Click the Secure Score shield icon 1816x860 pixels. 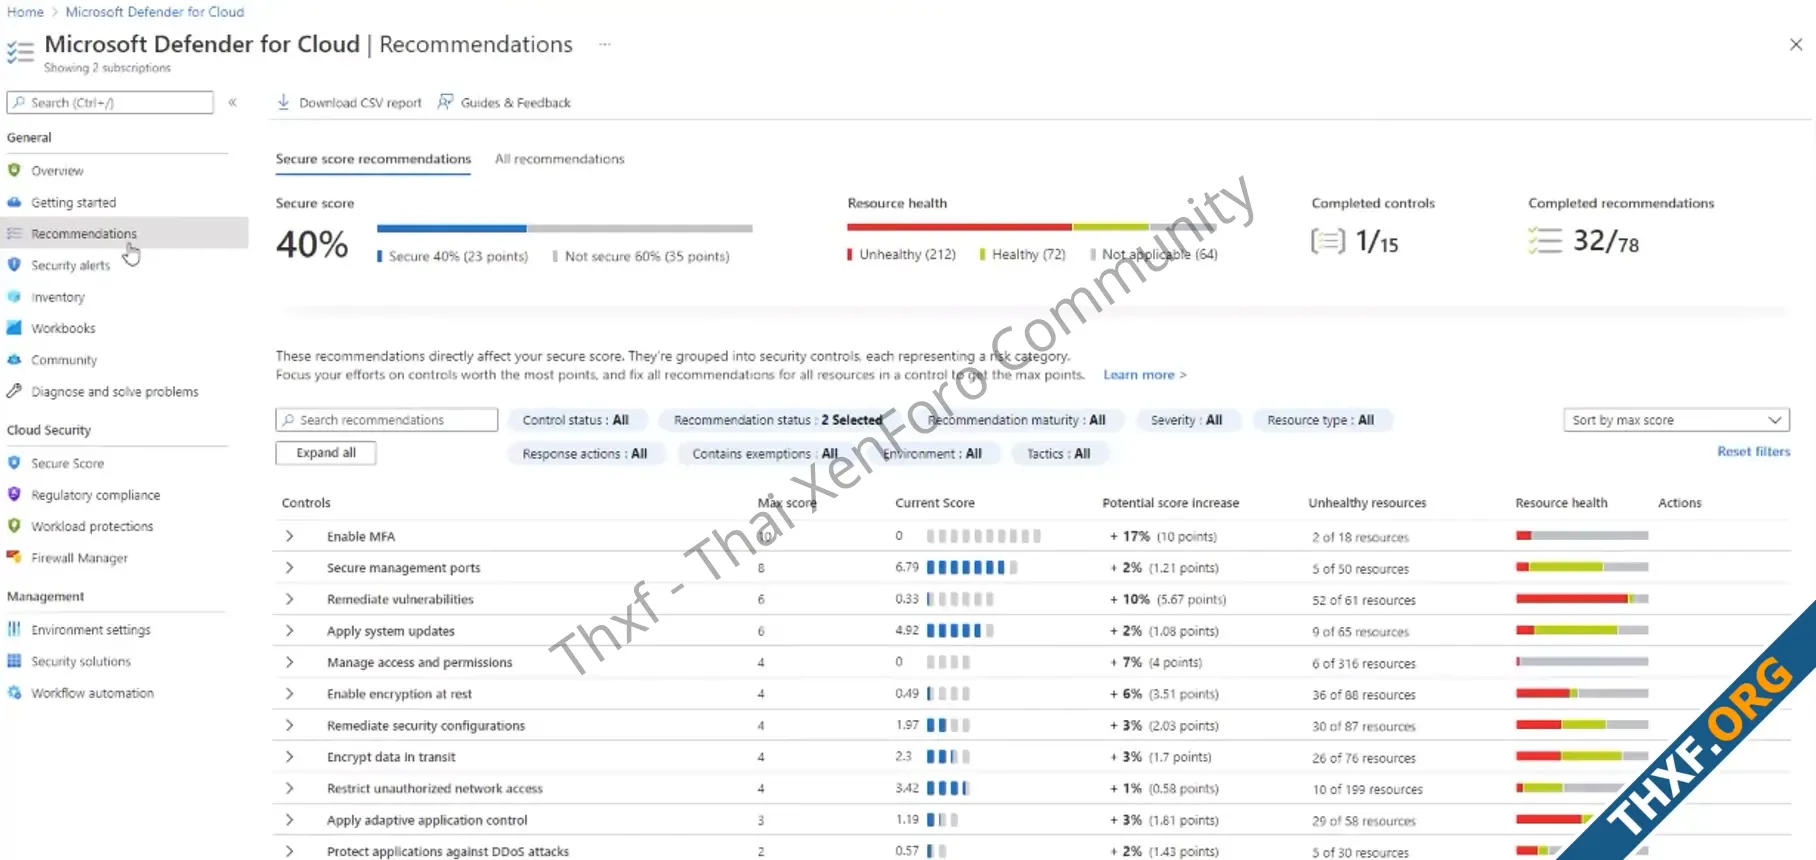14,463
